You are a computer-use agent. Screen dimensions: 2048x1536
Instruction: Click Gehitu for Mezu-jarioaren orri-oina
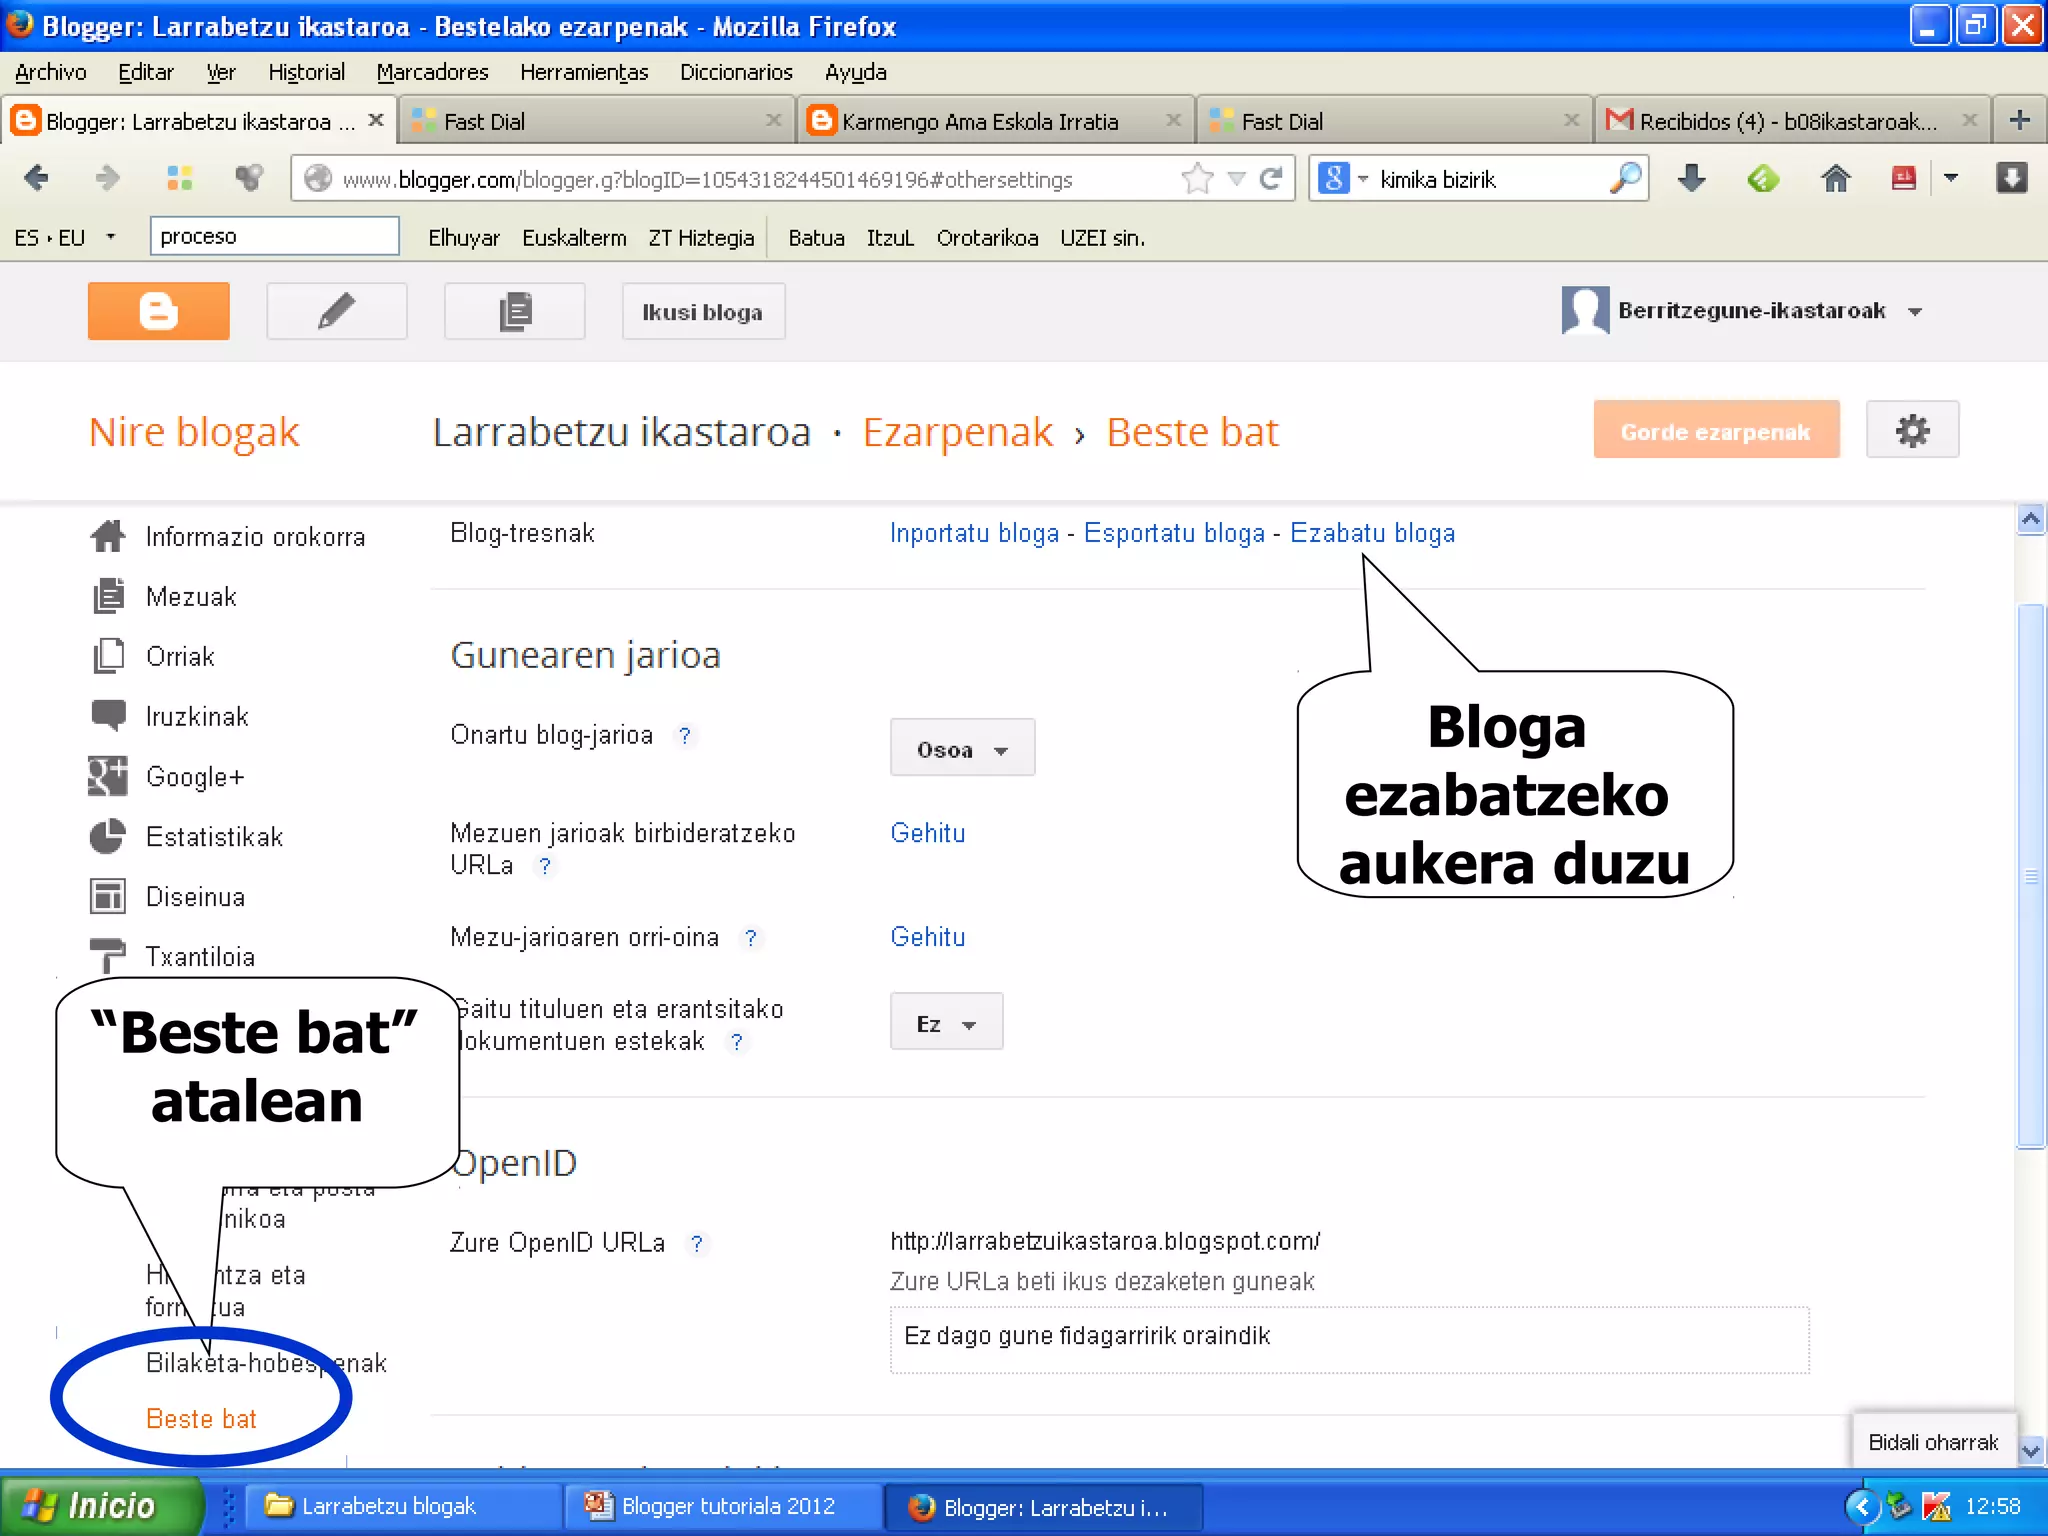(x=928, y=937)
